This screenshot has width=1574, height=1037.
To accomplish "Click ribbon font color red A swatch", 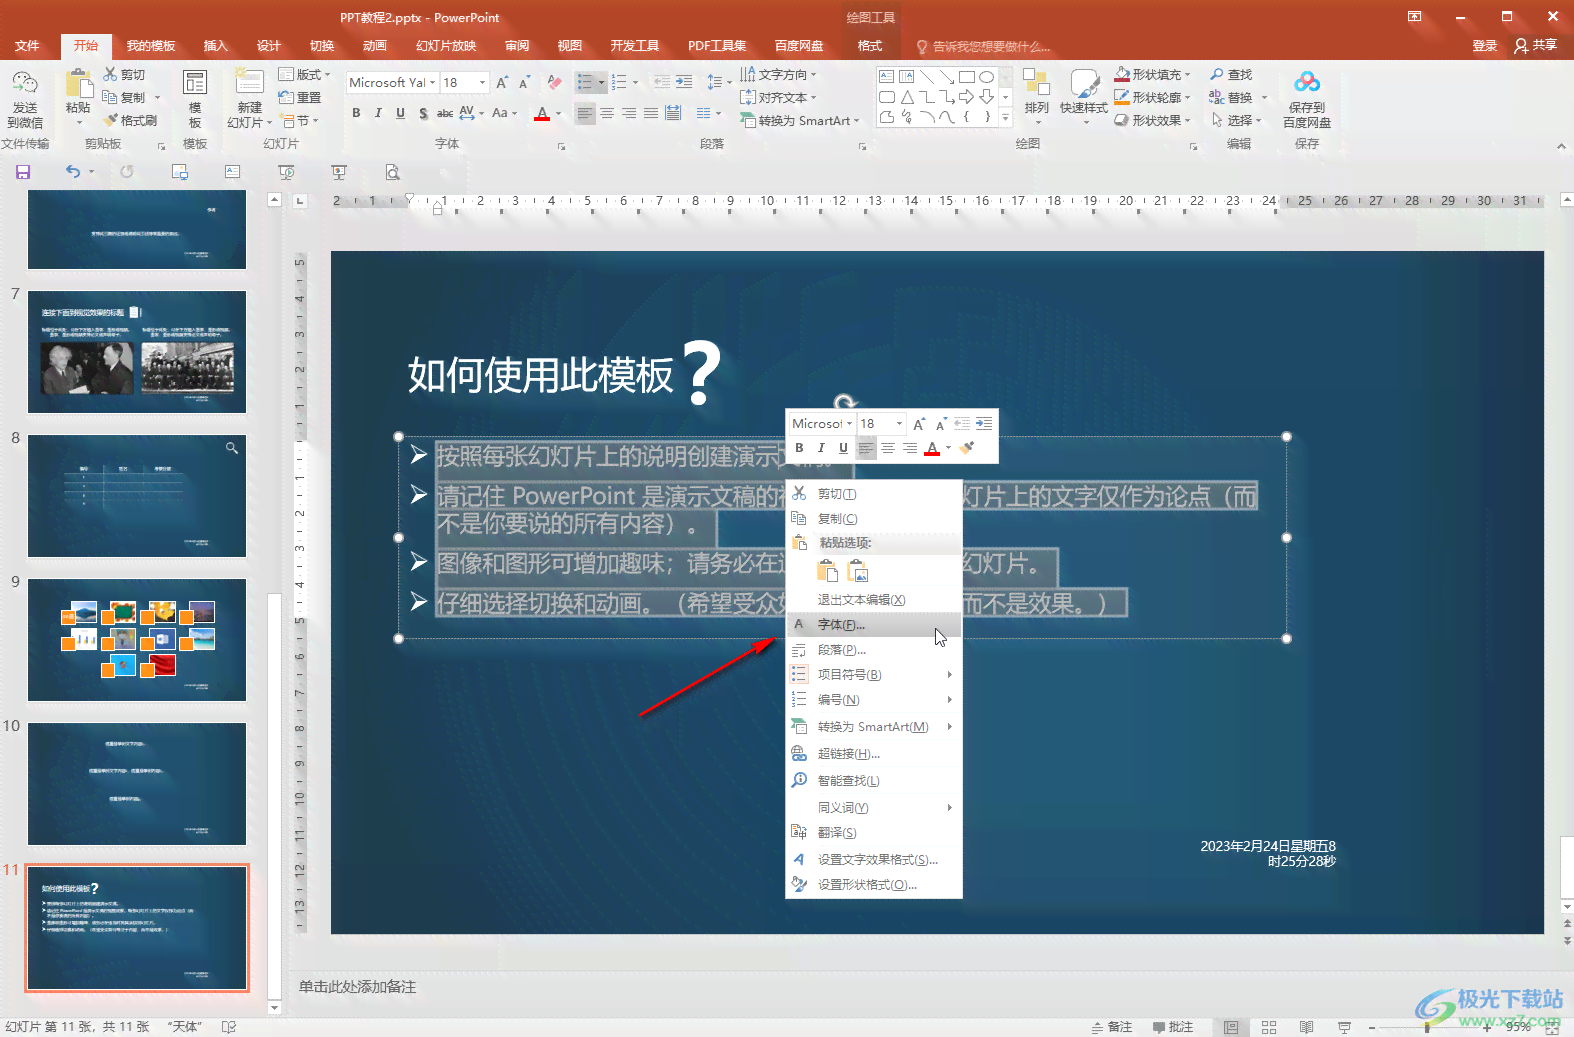I will point(542,114).
